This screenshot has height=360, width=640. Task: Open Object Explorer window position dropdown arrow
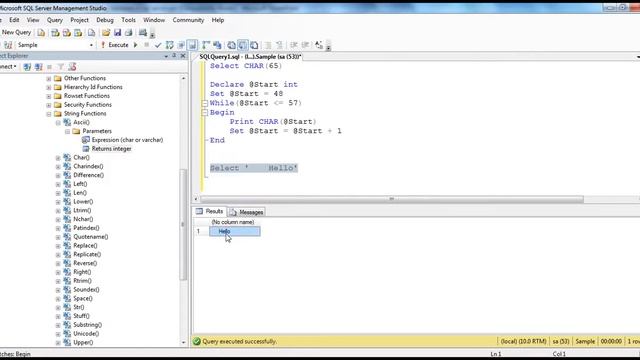tap(166, 56)
